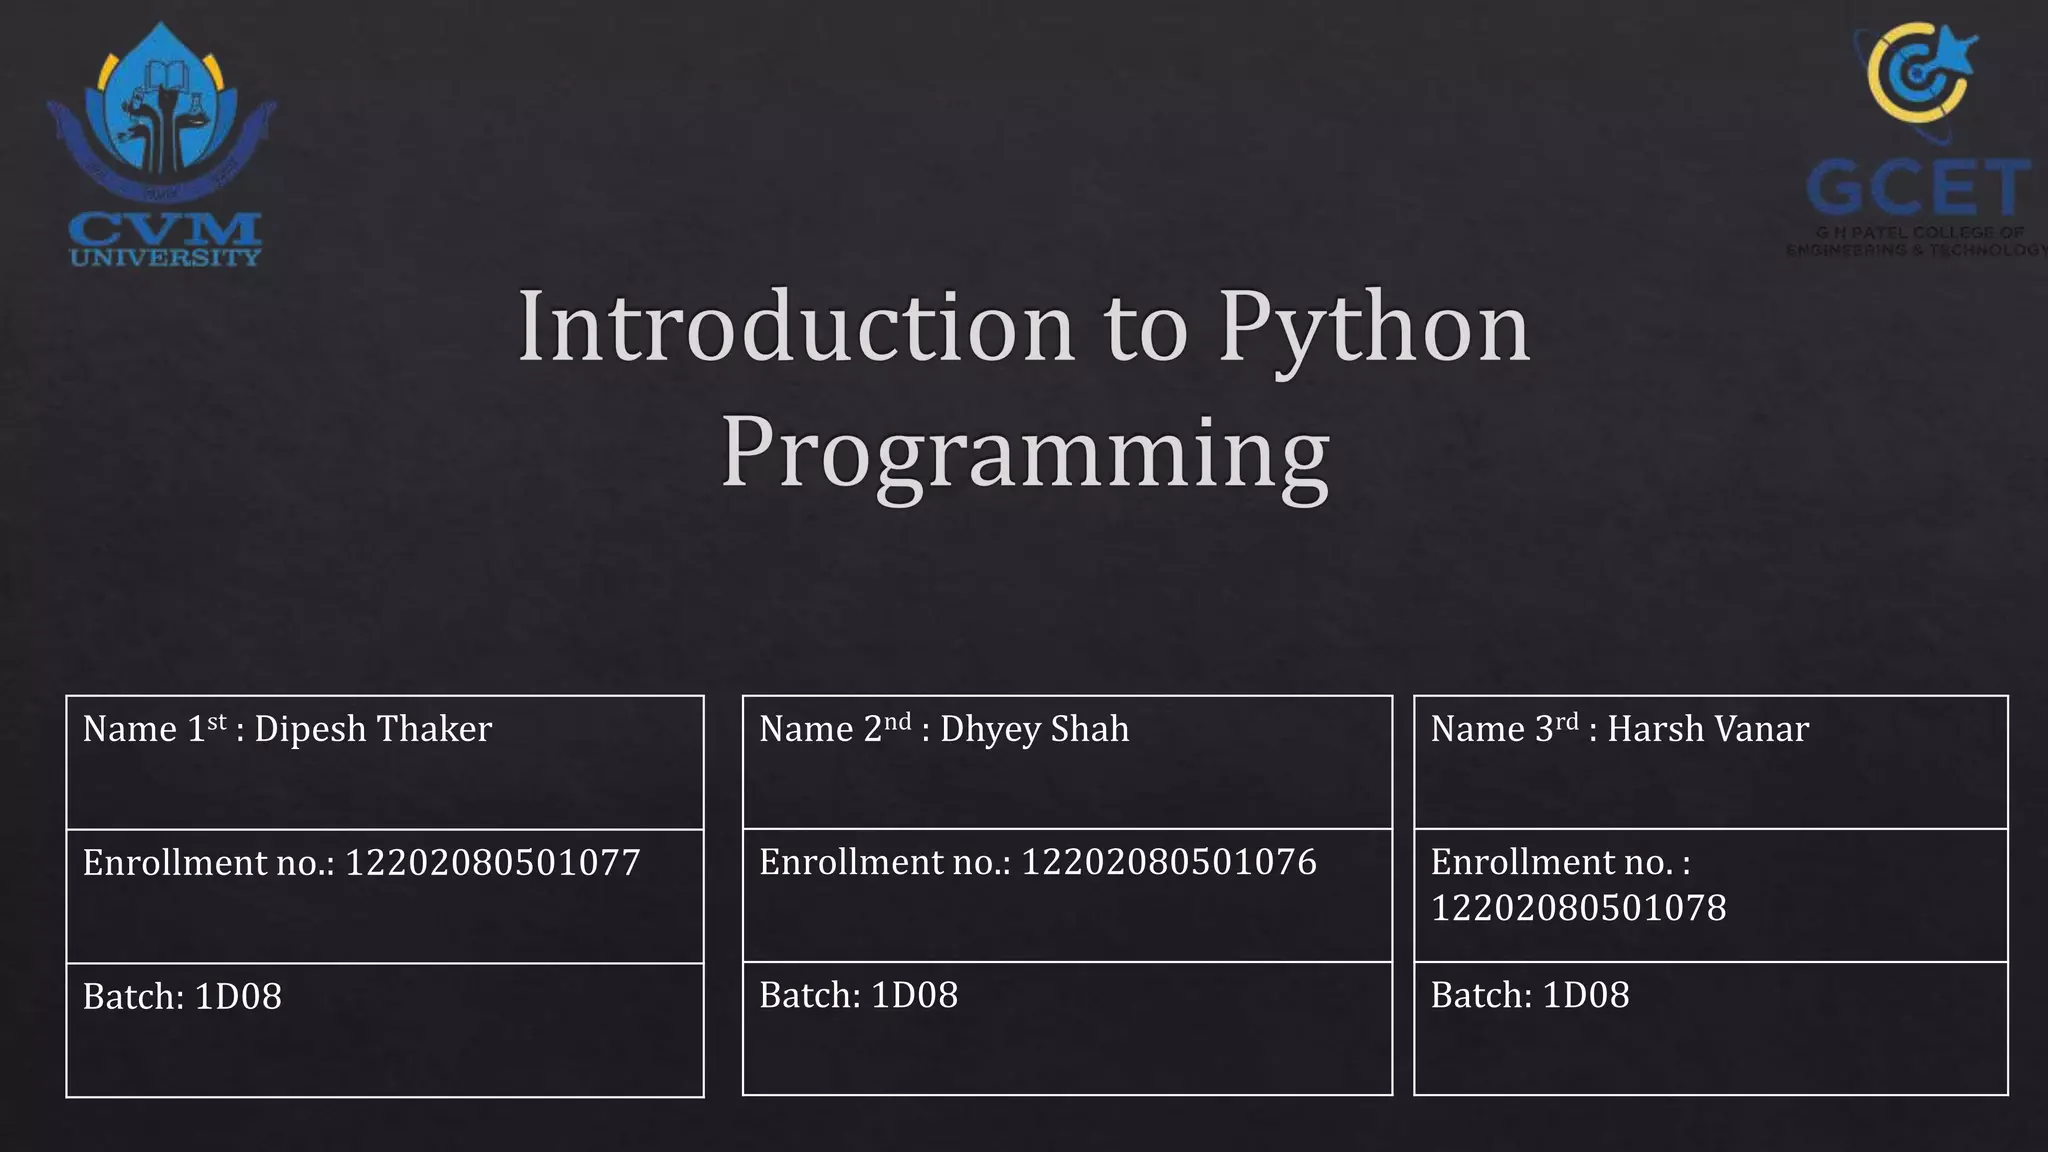Select the Harsh Vanar name cell
2048x1152 pixels.
(x=1708, y=730)
